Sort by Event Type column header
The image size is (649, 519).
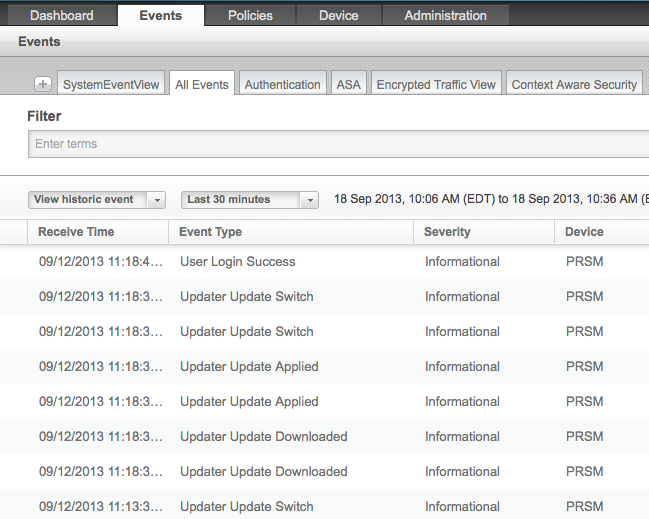point(211,232)
